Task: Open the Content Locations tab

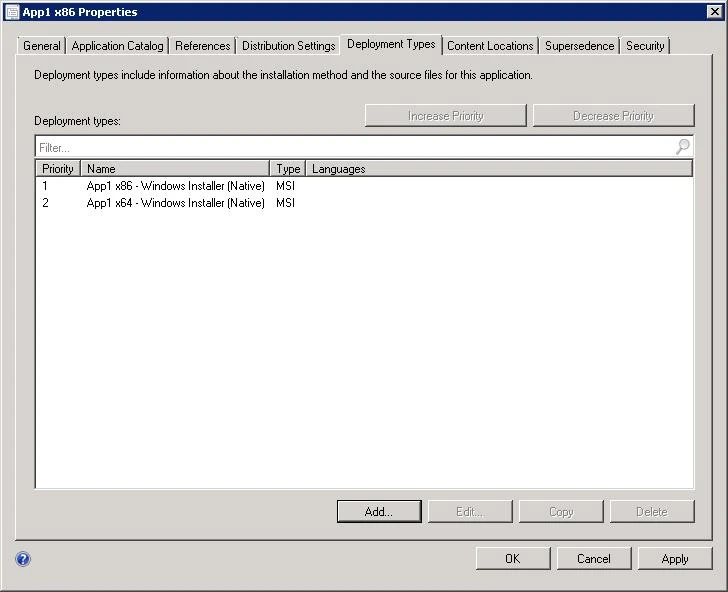Action: pos(490,46)
